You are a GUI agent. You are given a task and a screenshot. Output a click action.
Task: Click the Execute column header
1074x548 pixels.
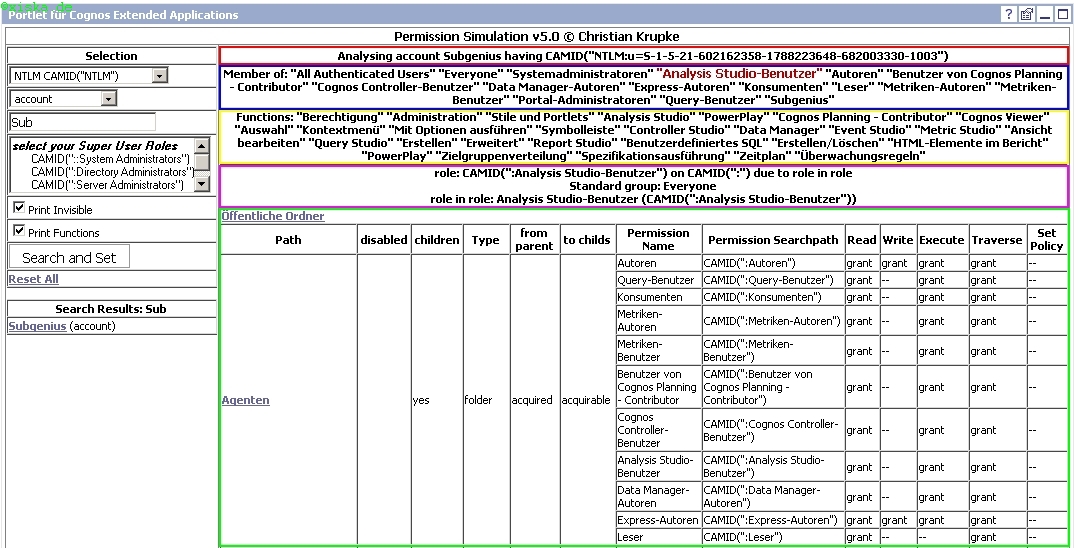[942, 240]
